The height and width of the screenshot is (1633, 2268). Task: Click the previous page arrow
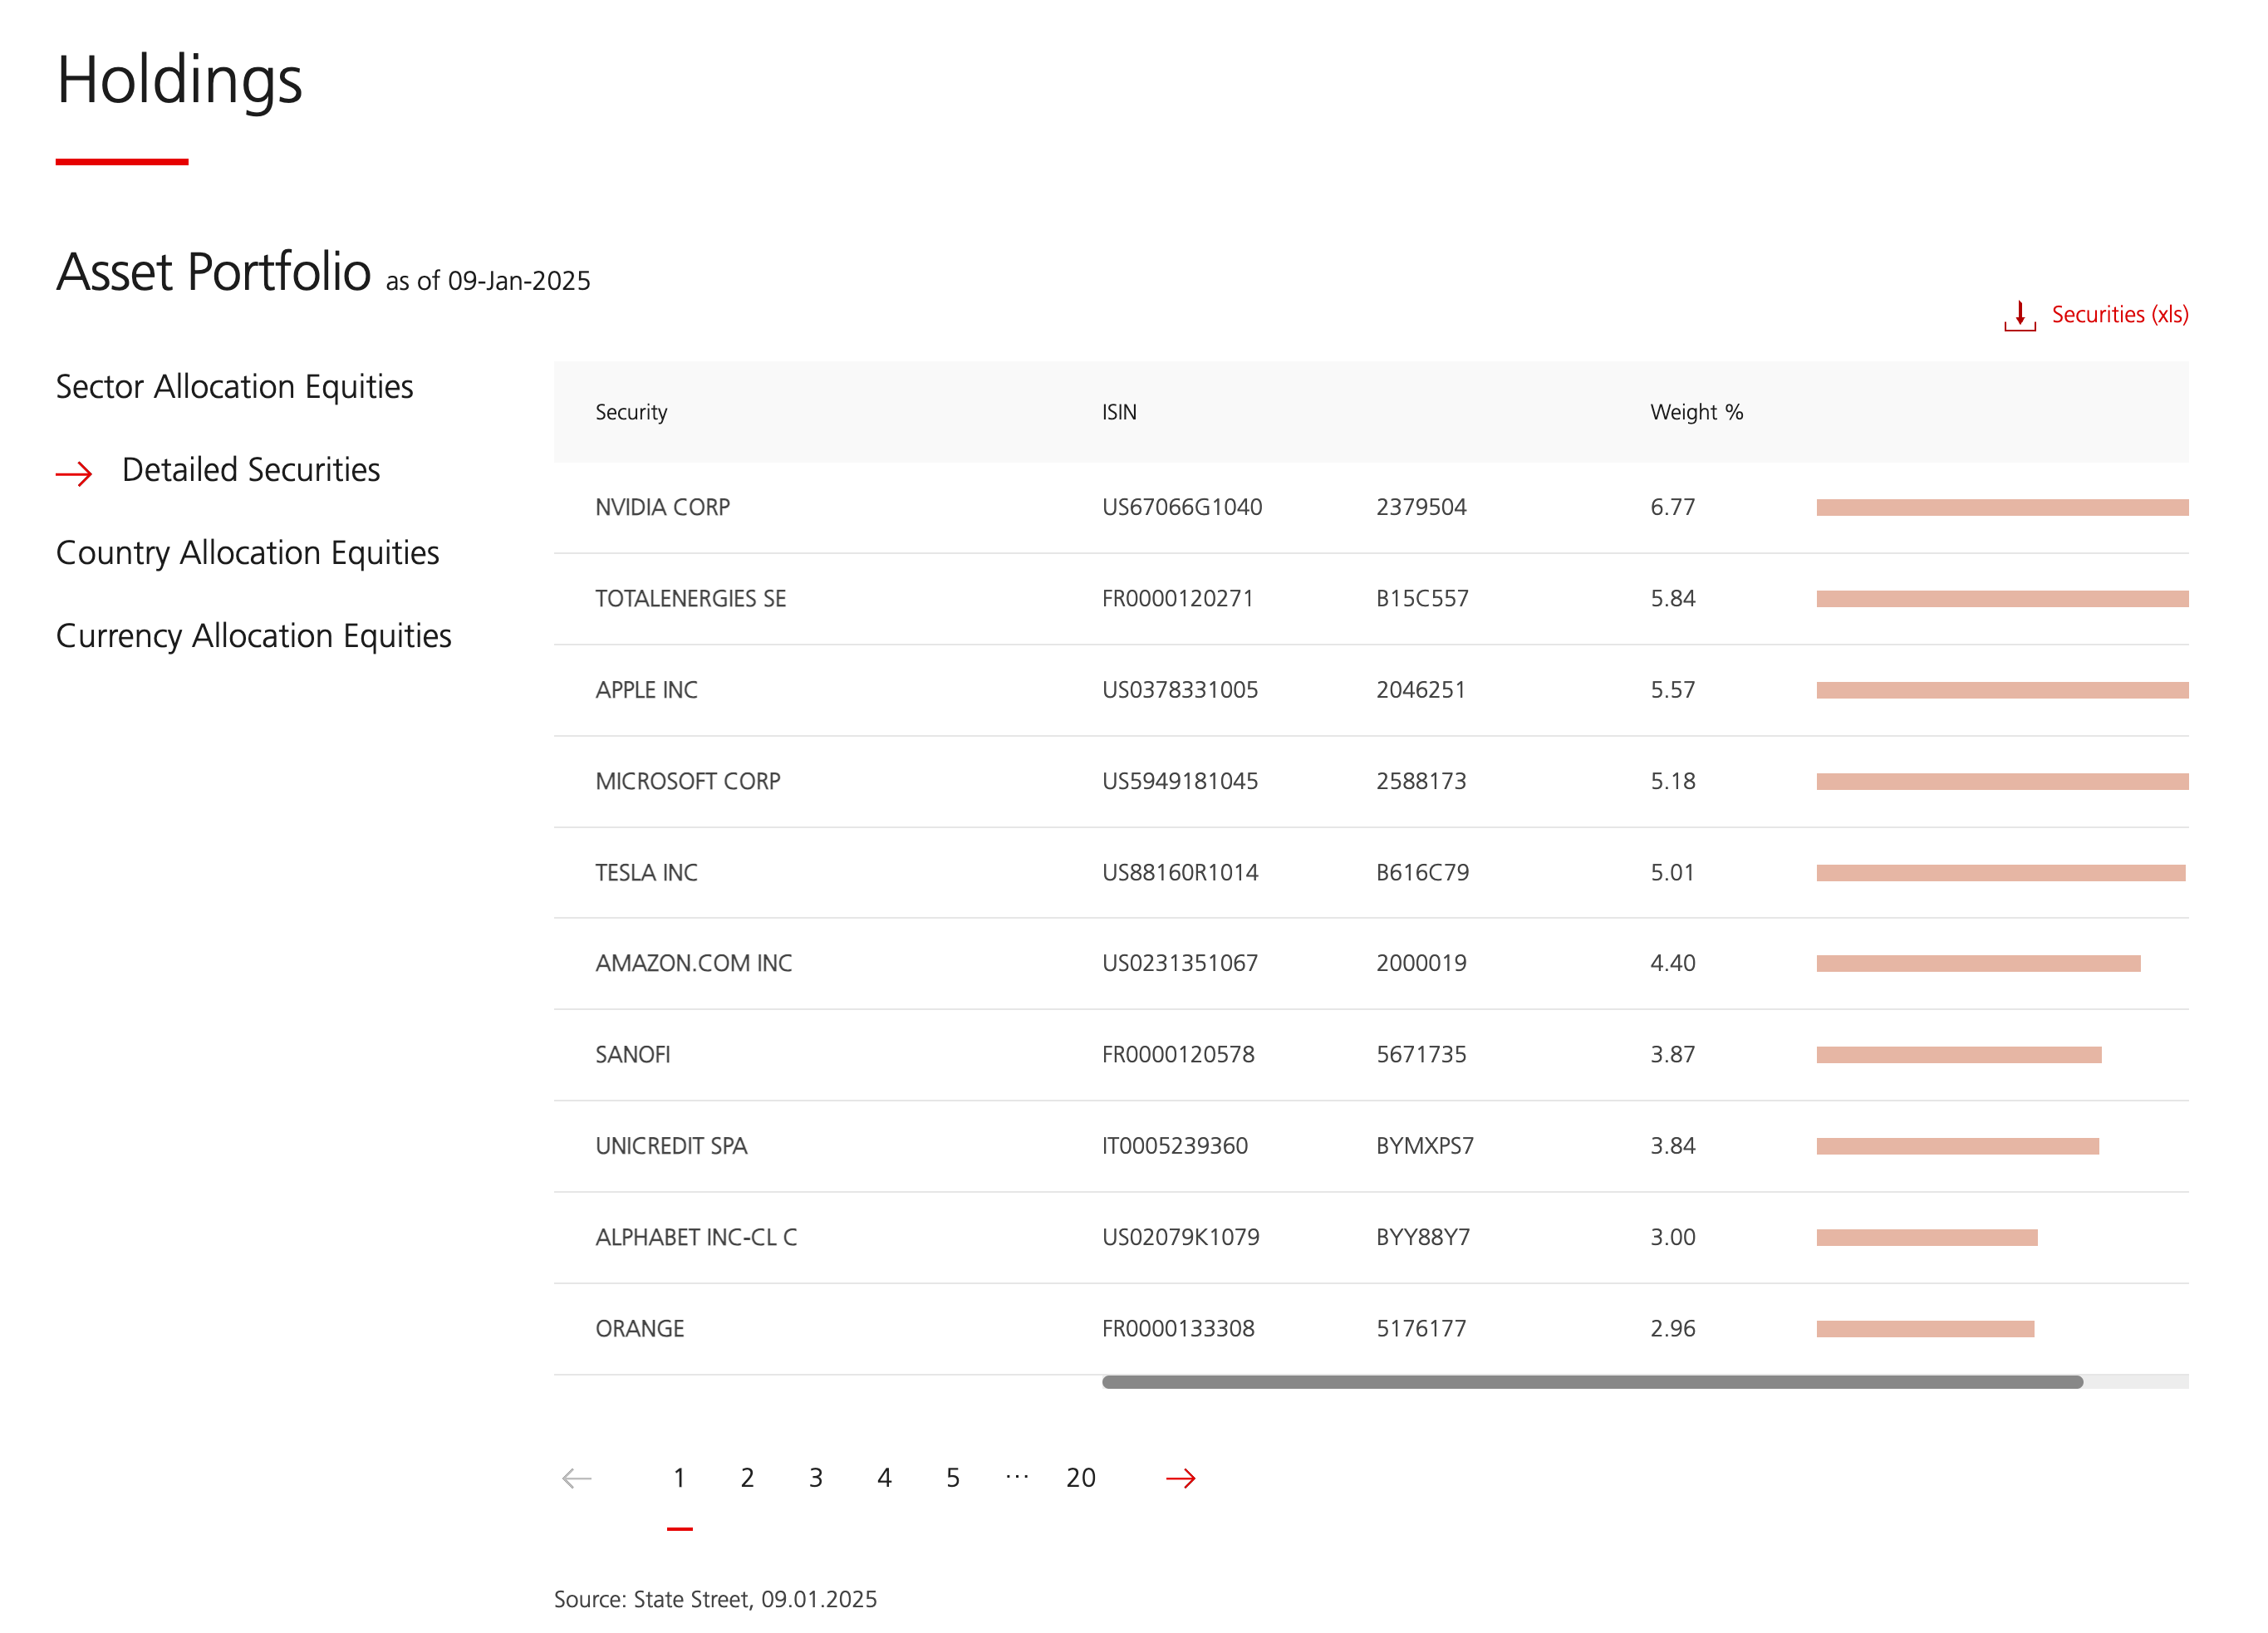(x=577, y=1478)
